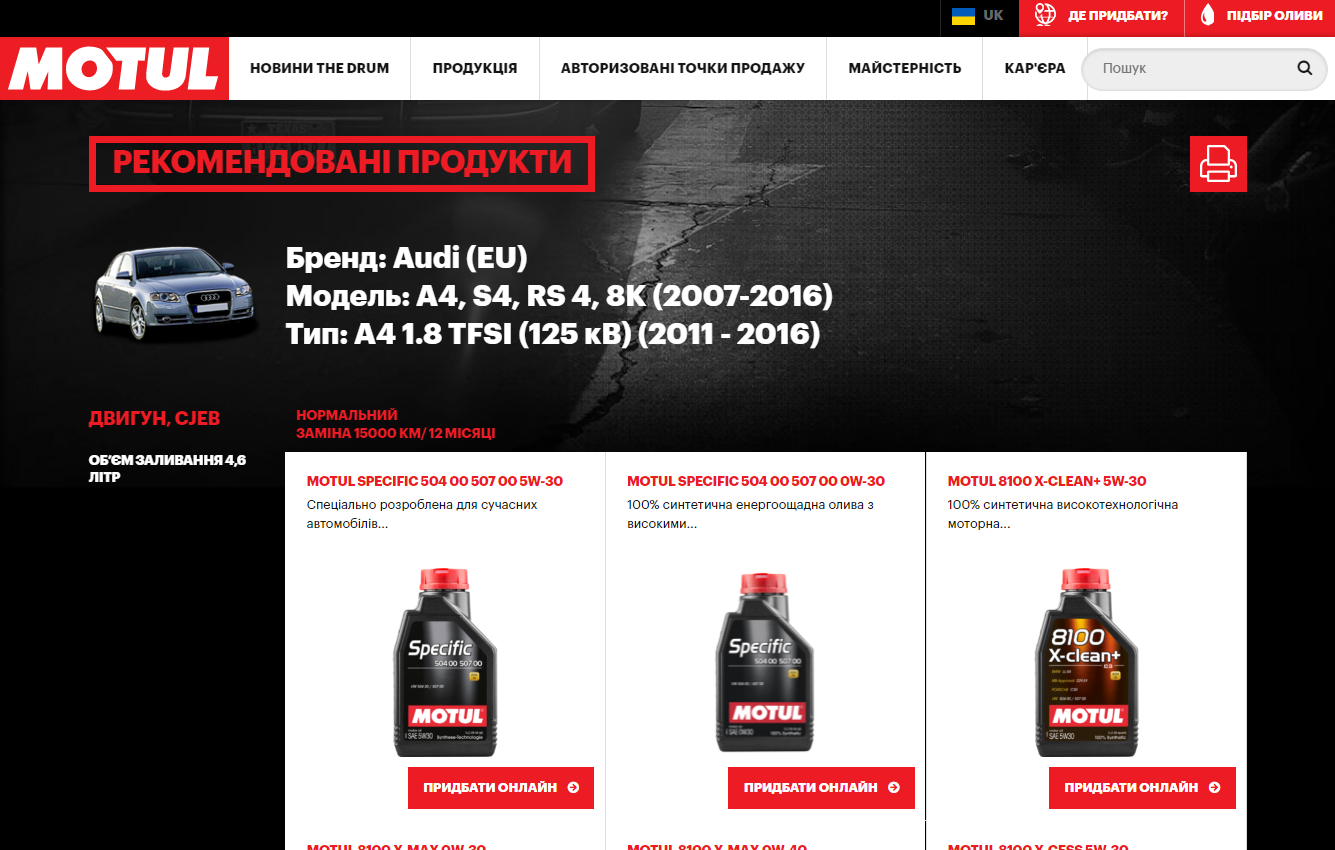Open the Кар'єра menu item

point(1035,68)
